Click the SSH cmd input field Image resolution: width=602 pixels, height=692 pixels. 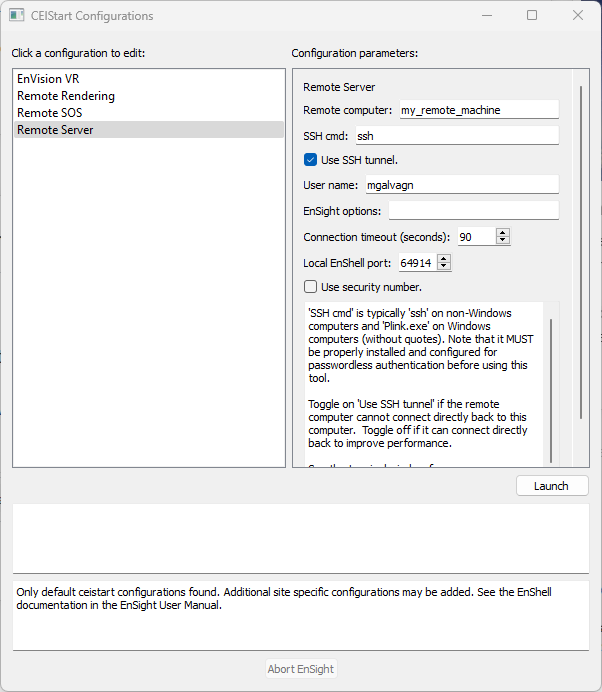pyautogui.click(x=457, y=136)
